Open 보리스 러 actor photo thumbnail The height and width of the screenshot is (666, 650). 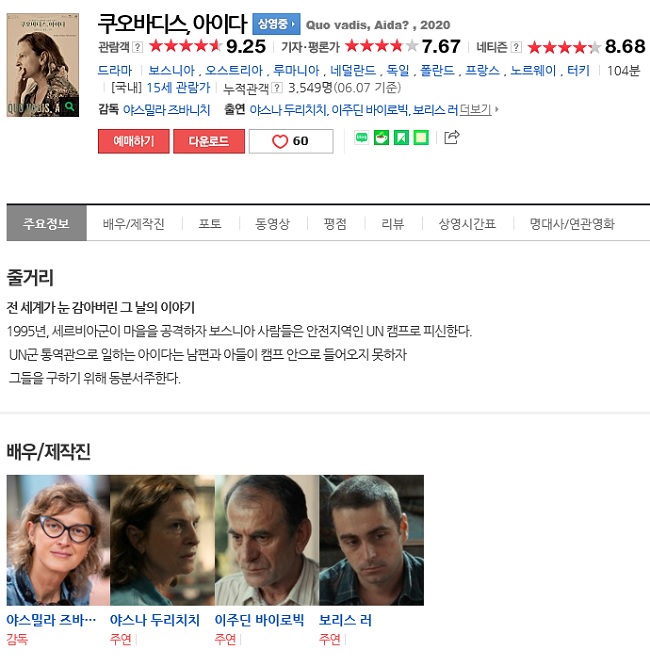coord(372,540)
